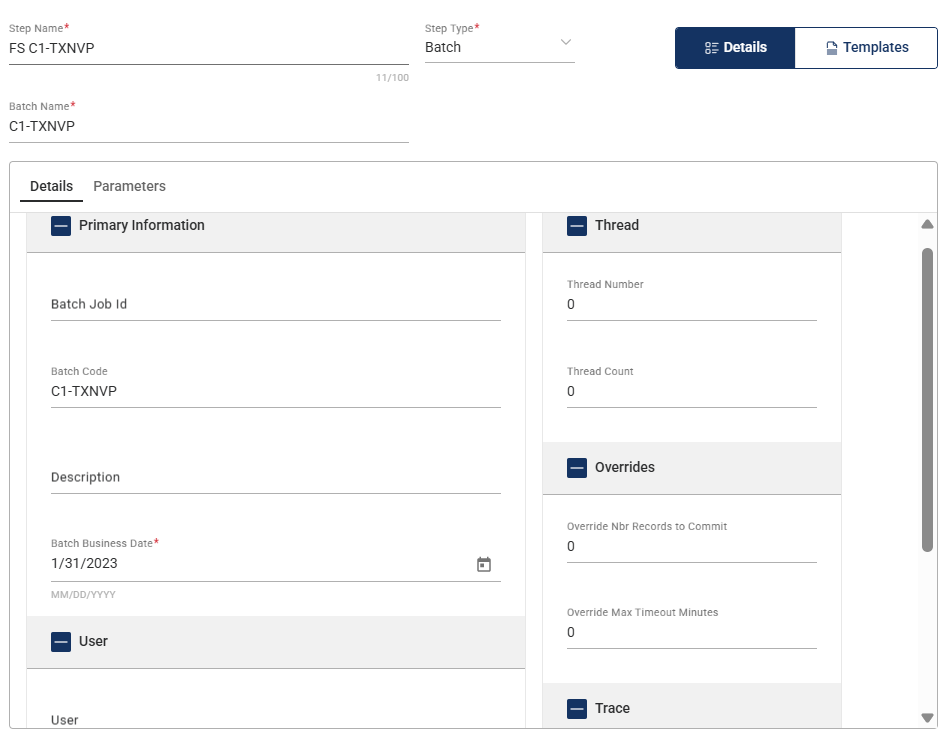The image size is (947, 740).
Task: Click the Batch Code field
Action: tap(275, 391)
